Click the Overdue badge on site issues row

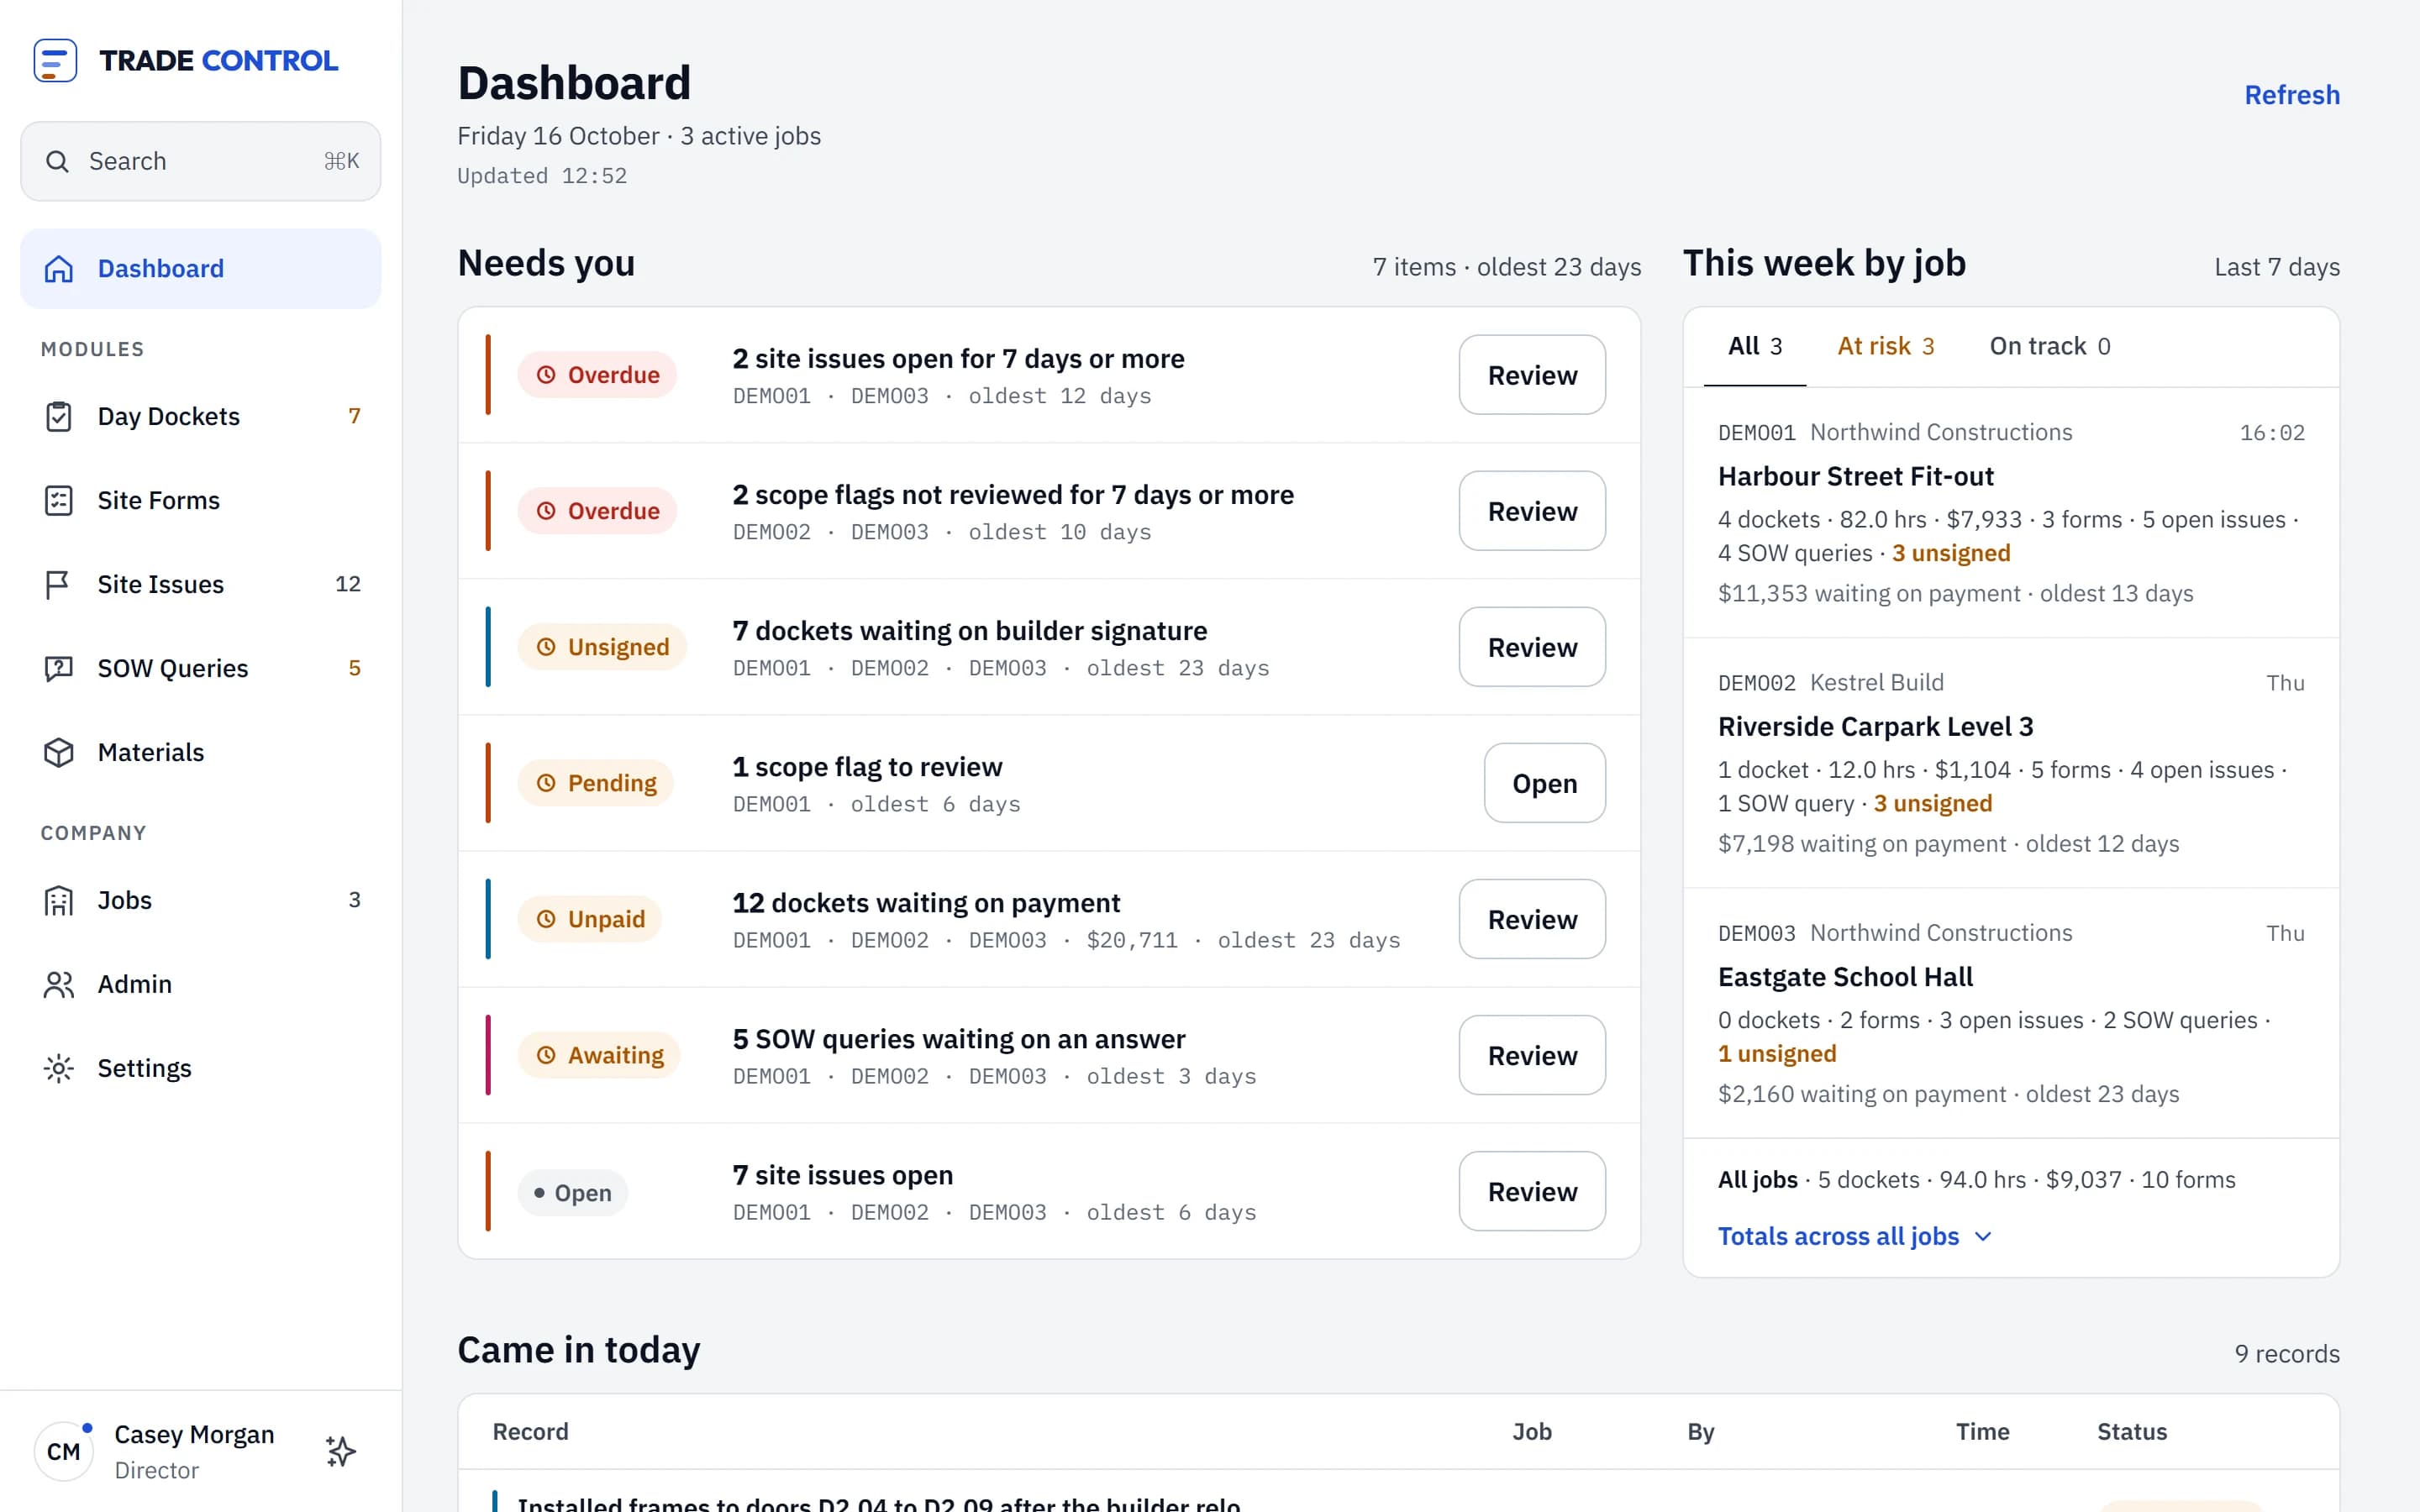tap(597, 375)
